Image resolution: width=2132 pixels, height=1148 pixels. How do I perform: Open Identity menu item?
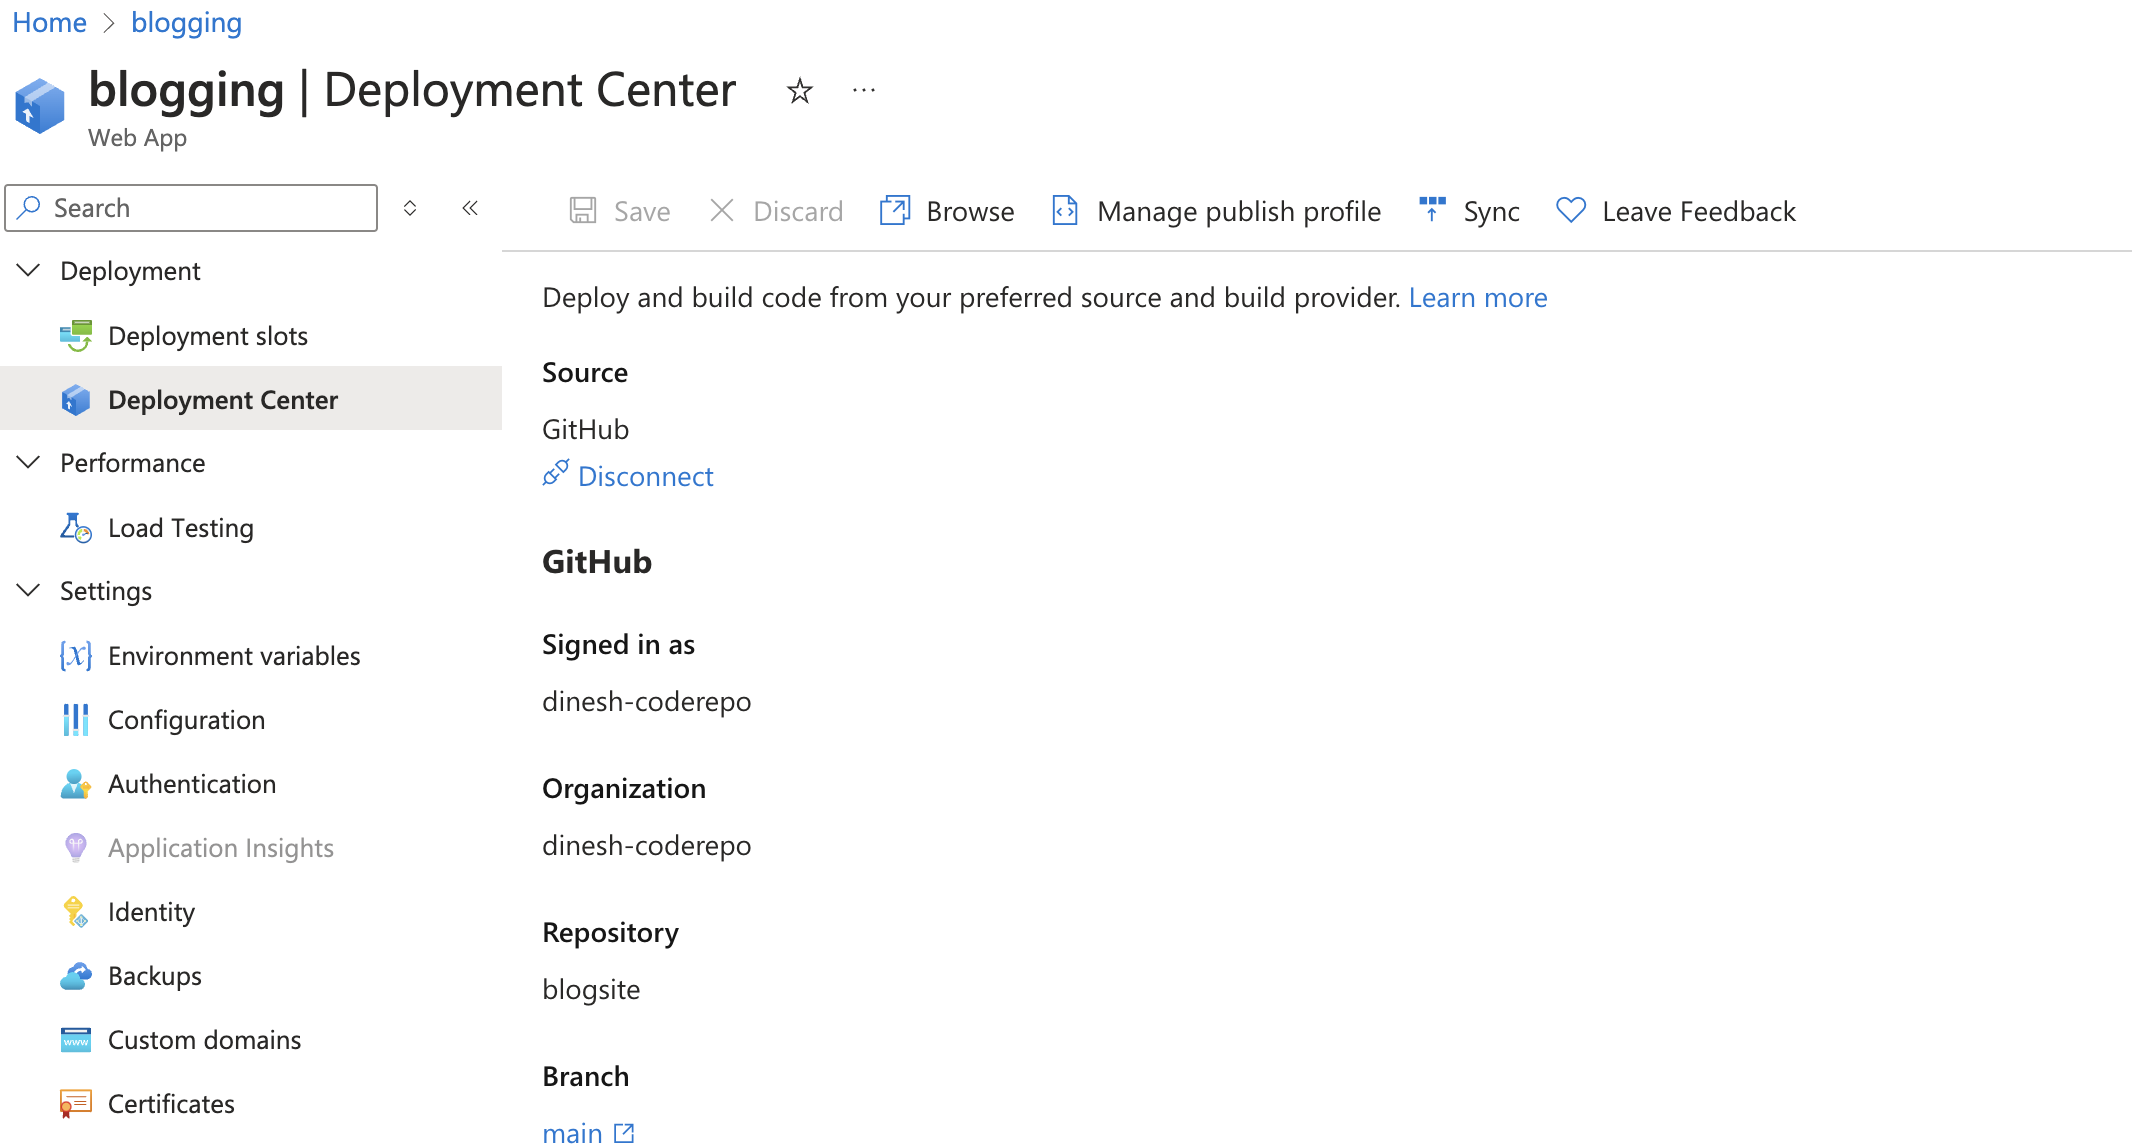251,911
